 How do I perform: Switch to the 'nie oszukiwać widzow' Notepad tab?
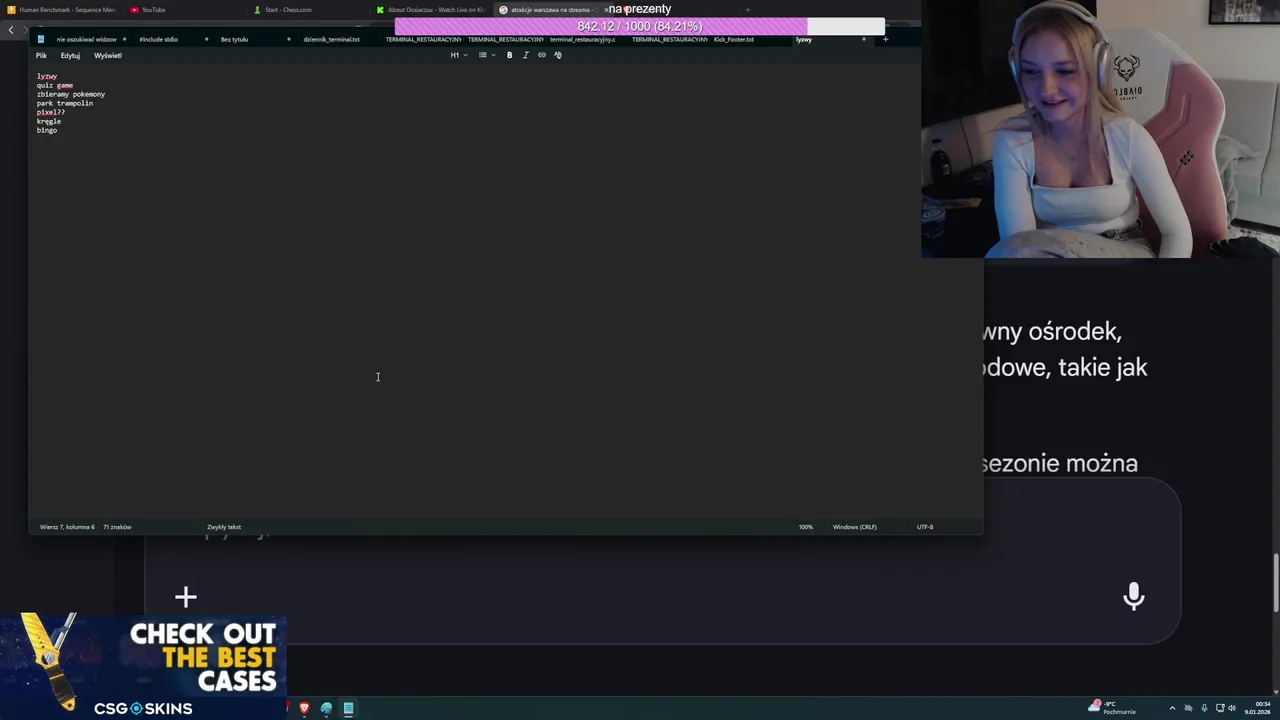point(86,39)
